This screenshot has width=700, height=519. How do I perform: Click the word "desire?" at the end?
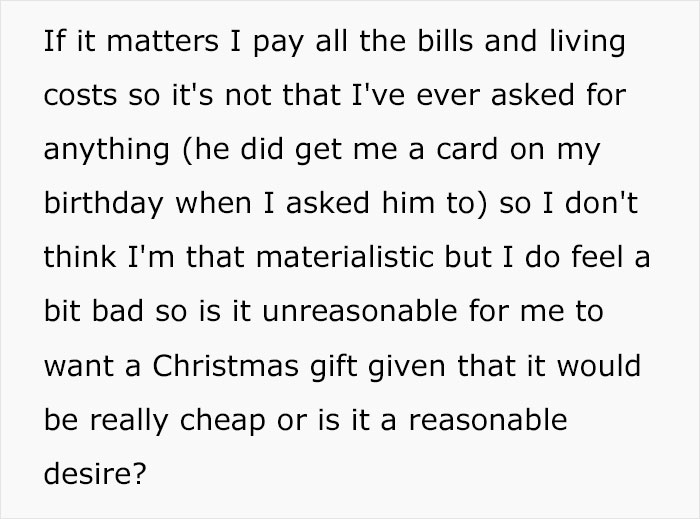[x=95, y=473]
